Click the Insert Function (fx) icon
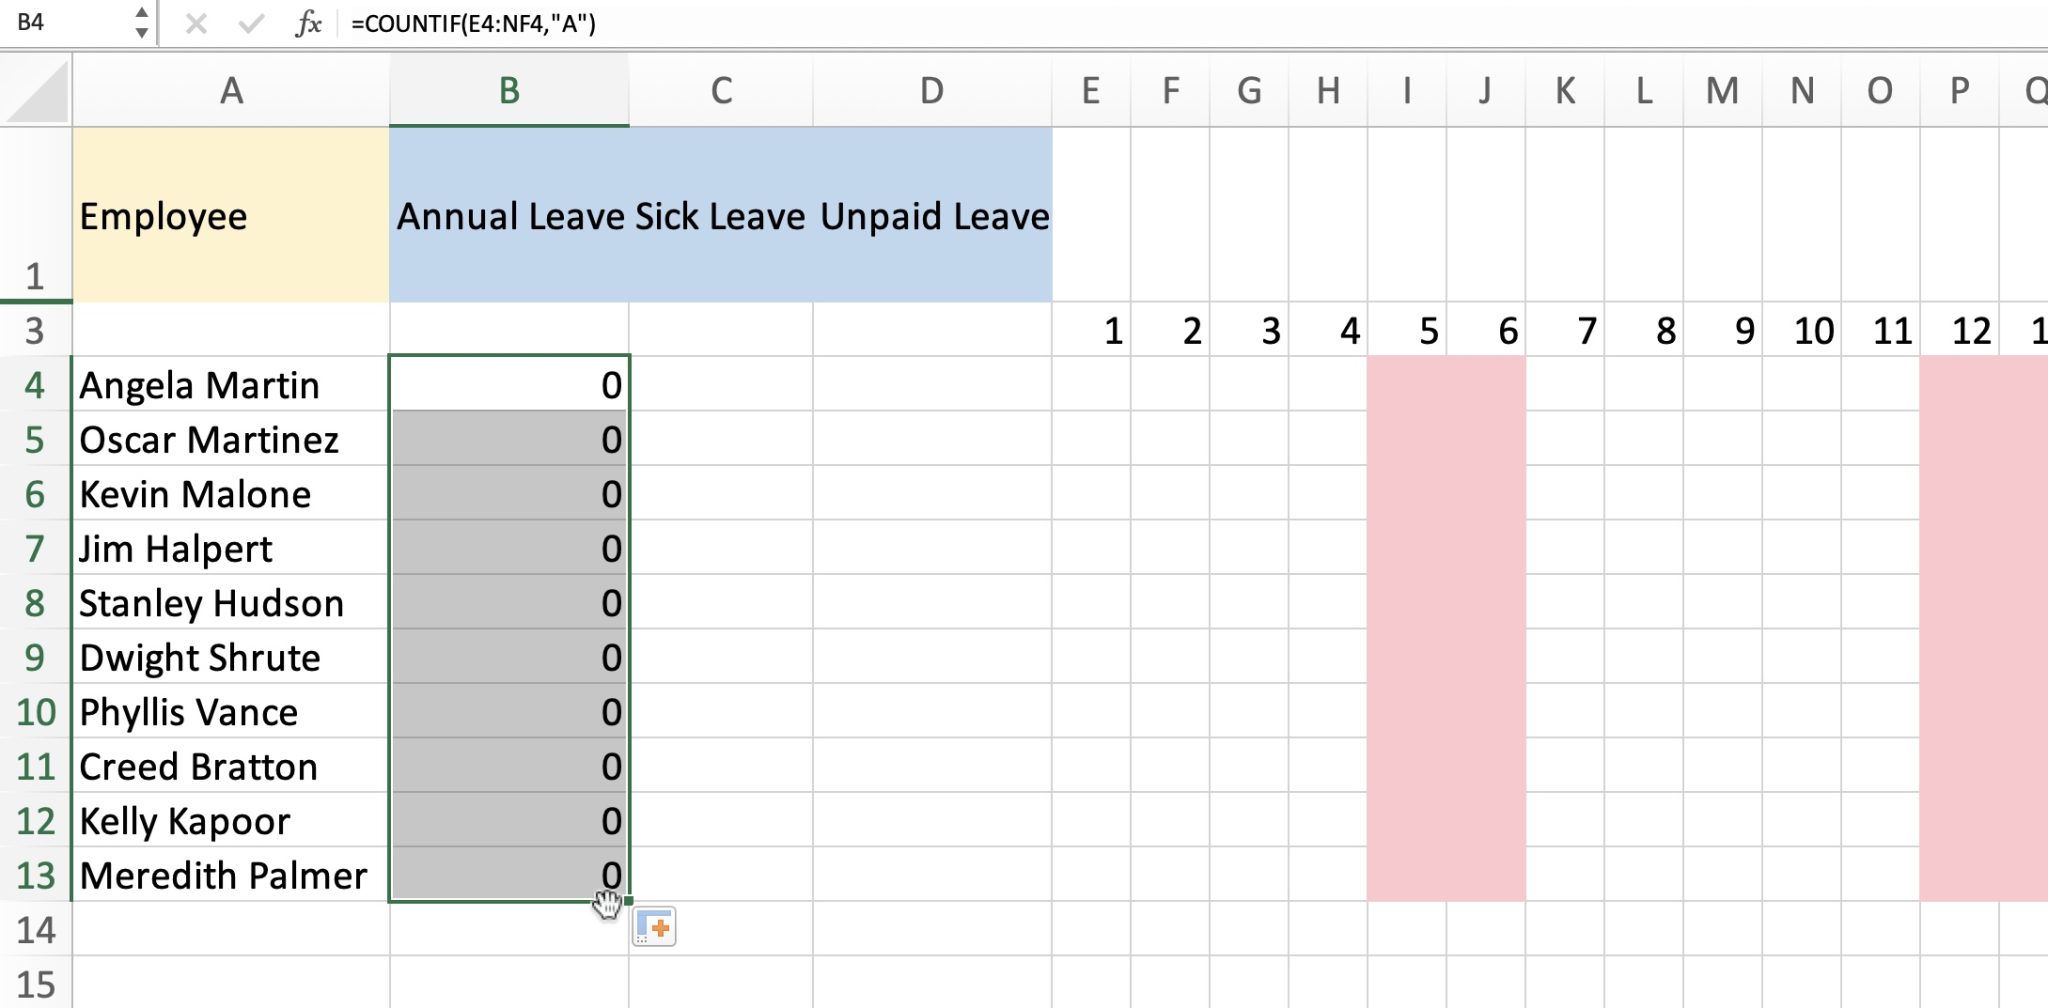The image size is (2048, 1008). click(x=310, y=25)
